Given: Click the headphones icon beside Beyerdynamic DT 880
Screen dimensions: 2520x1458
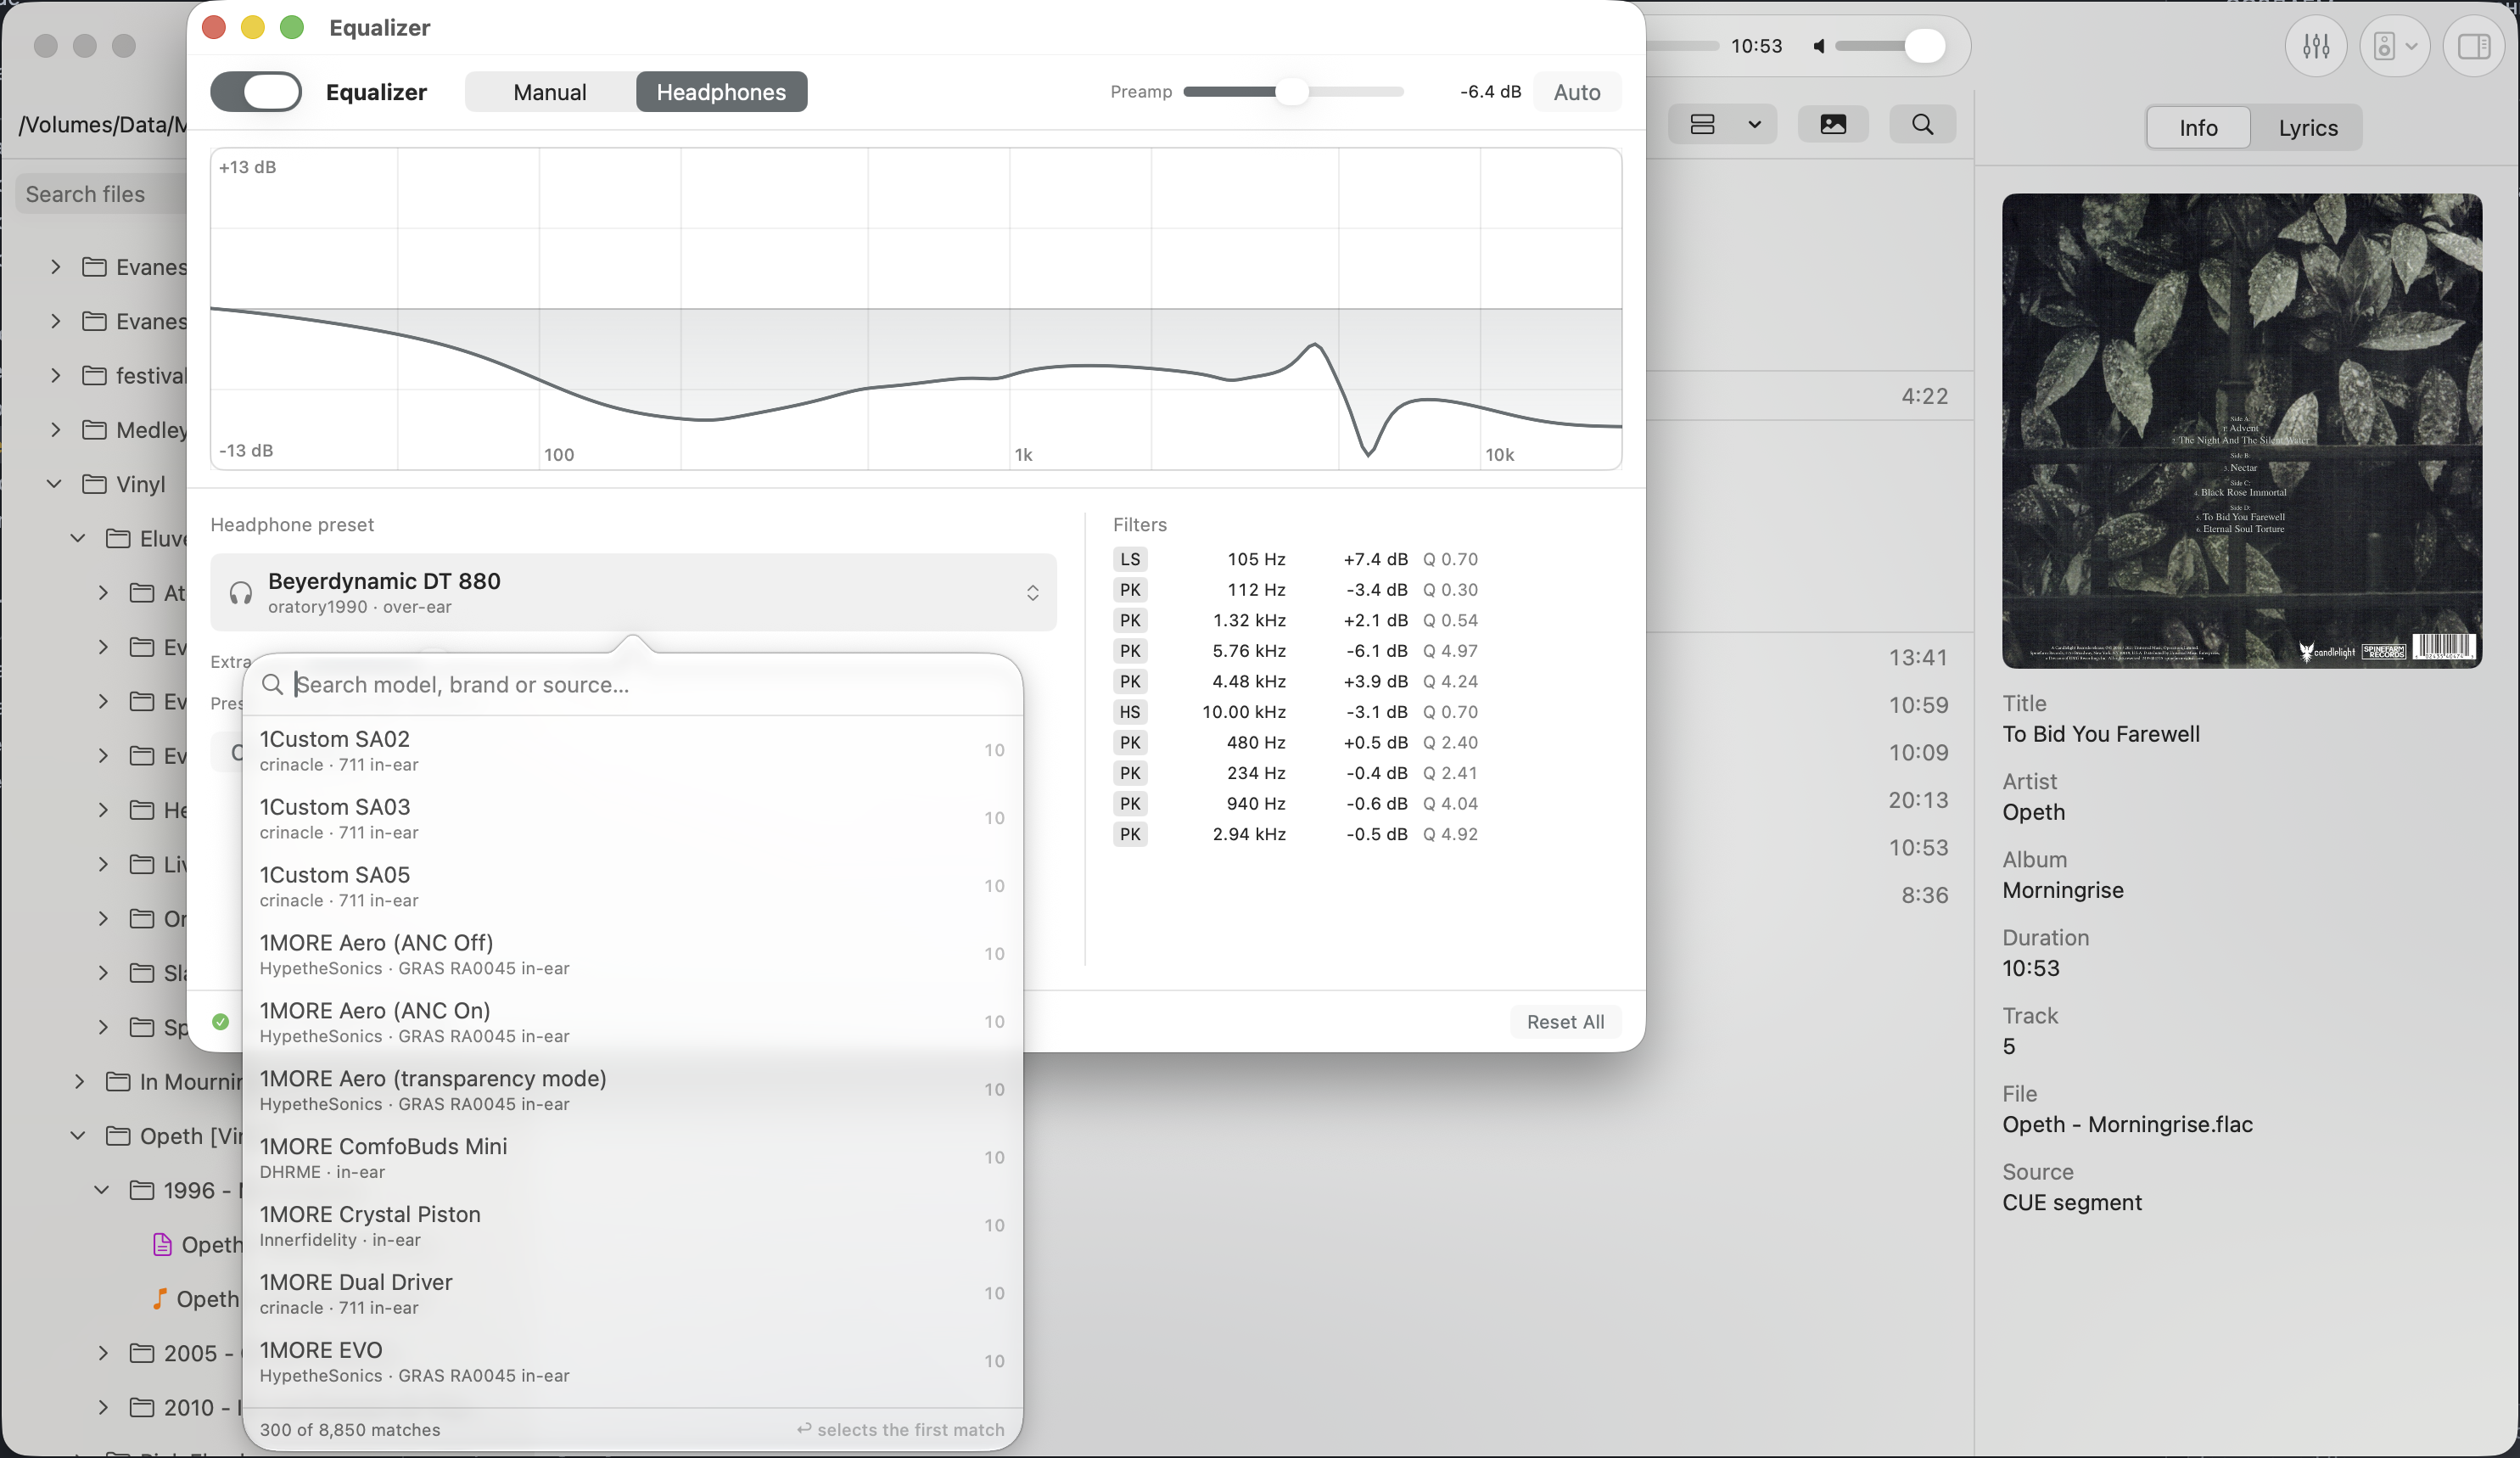Looking at the screenshot, I should pos(240,593).
